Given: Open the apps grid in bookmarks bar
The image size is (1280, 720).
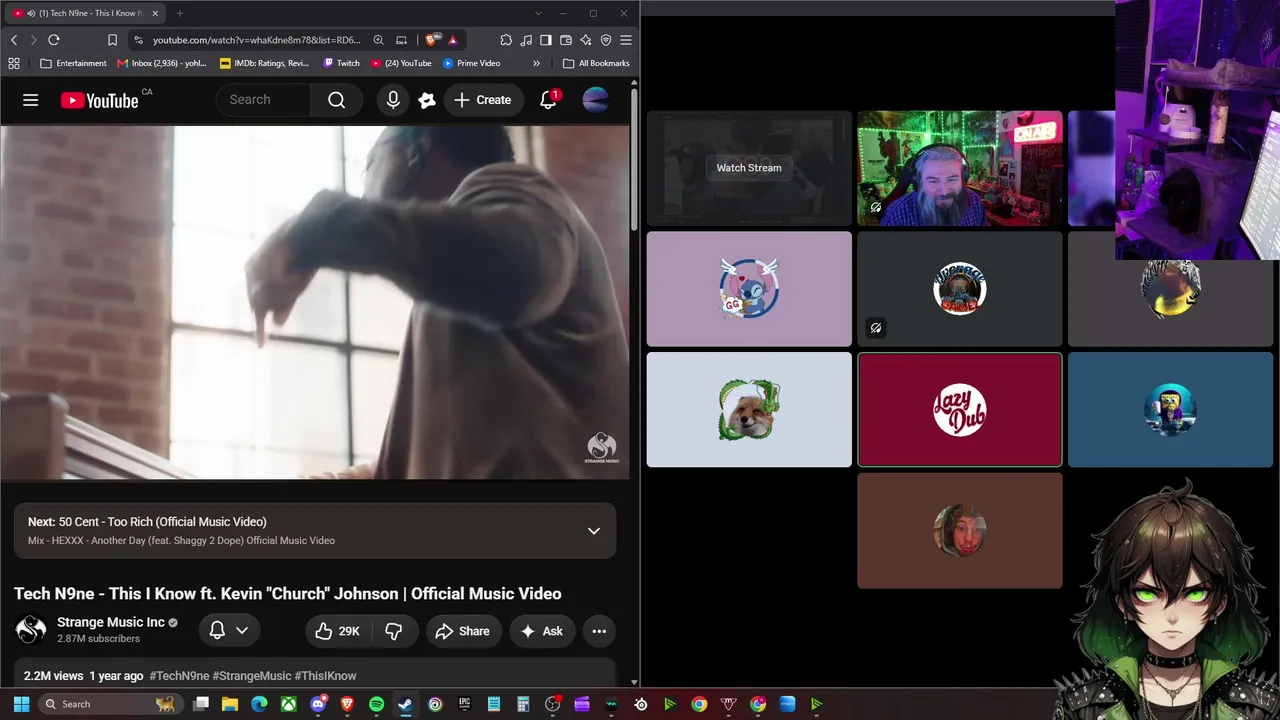Looking at the screenshot, I should coord(14,63).
